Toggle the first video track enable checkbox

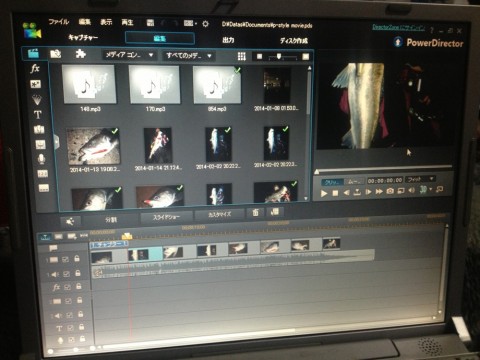(x=65, y=259)
